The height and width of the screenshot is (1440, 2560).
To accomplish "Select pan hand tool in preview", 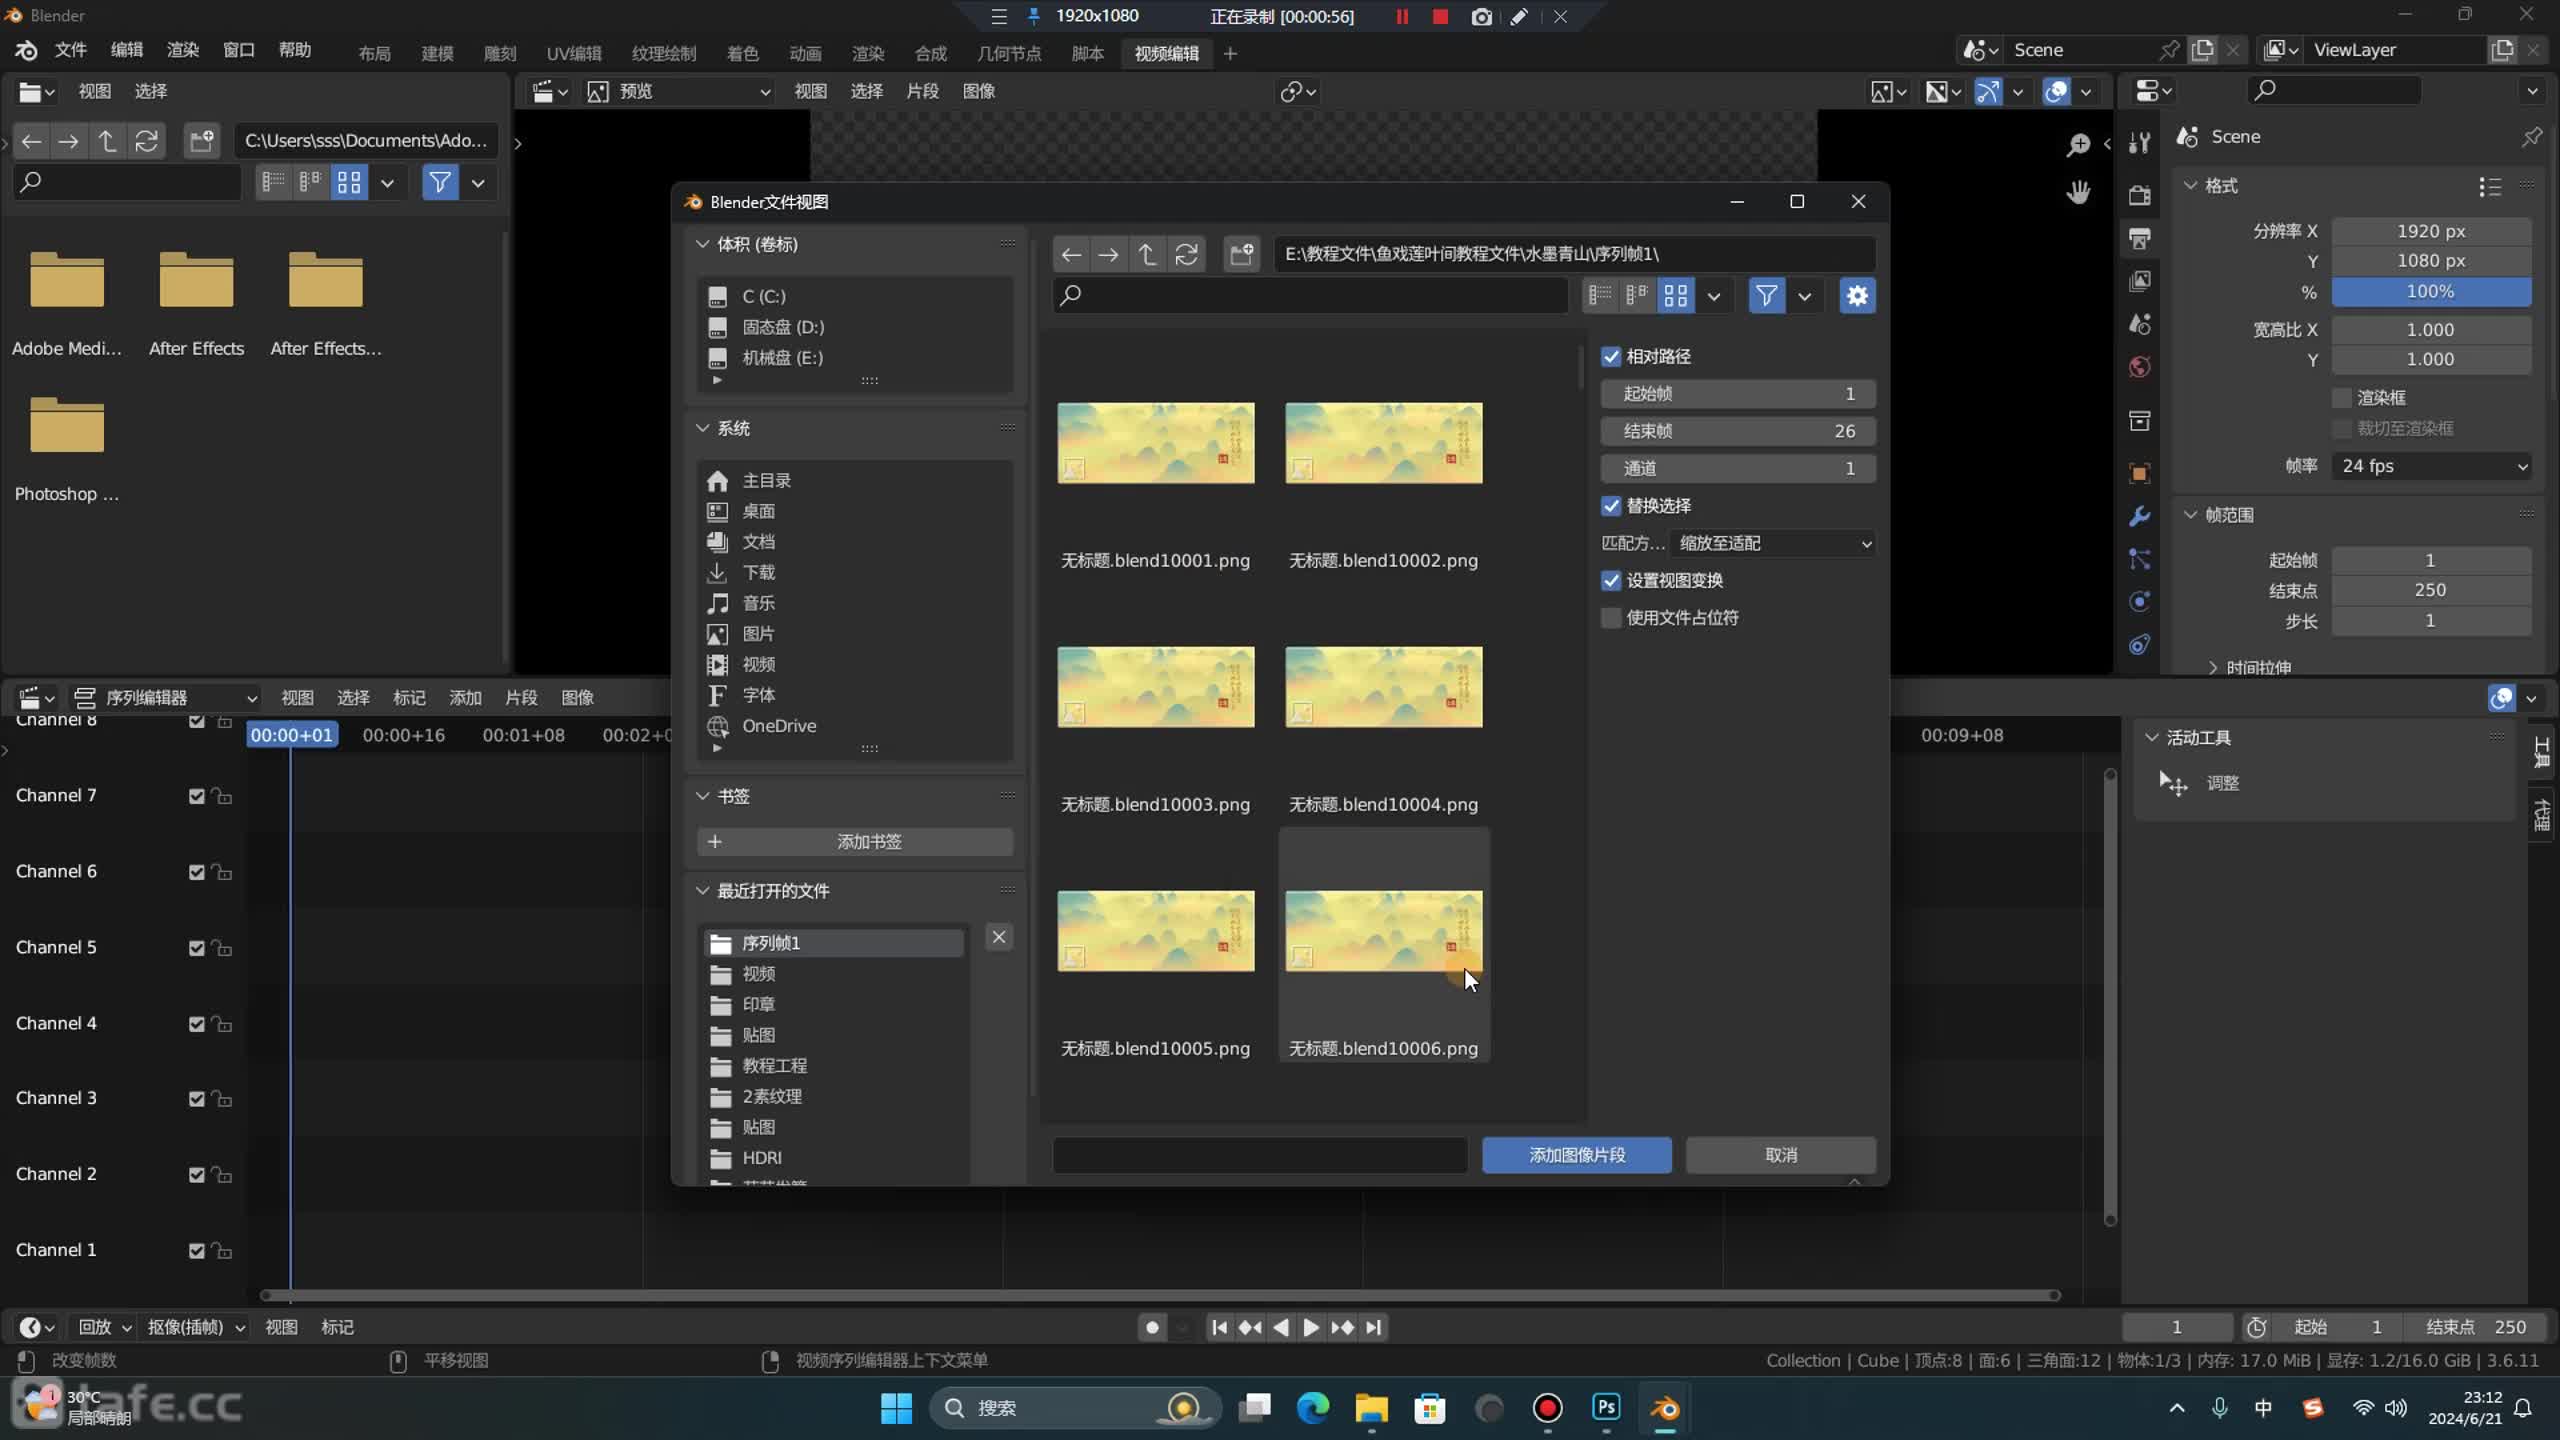I will tap(2078, 192).
